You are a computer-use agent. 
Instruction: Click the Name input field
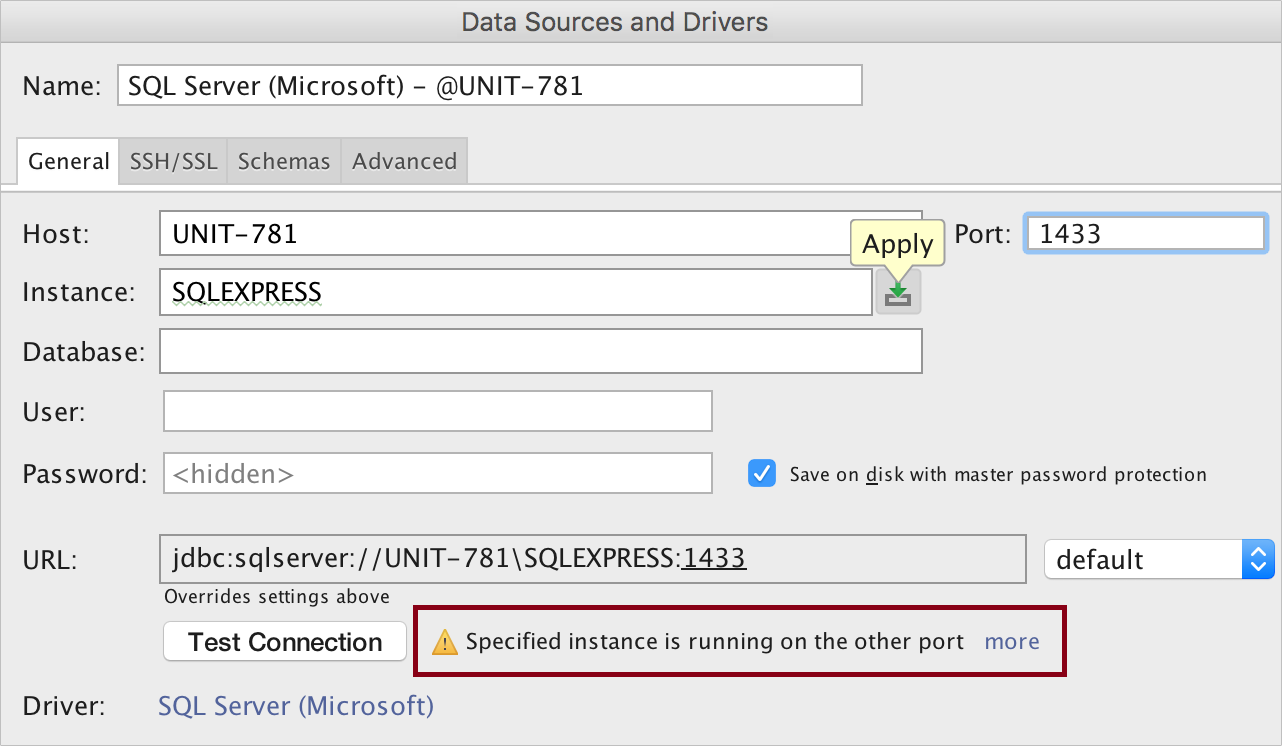489,86
